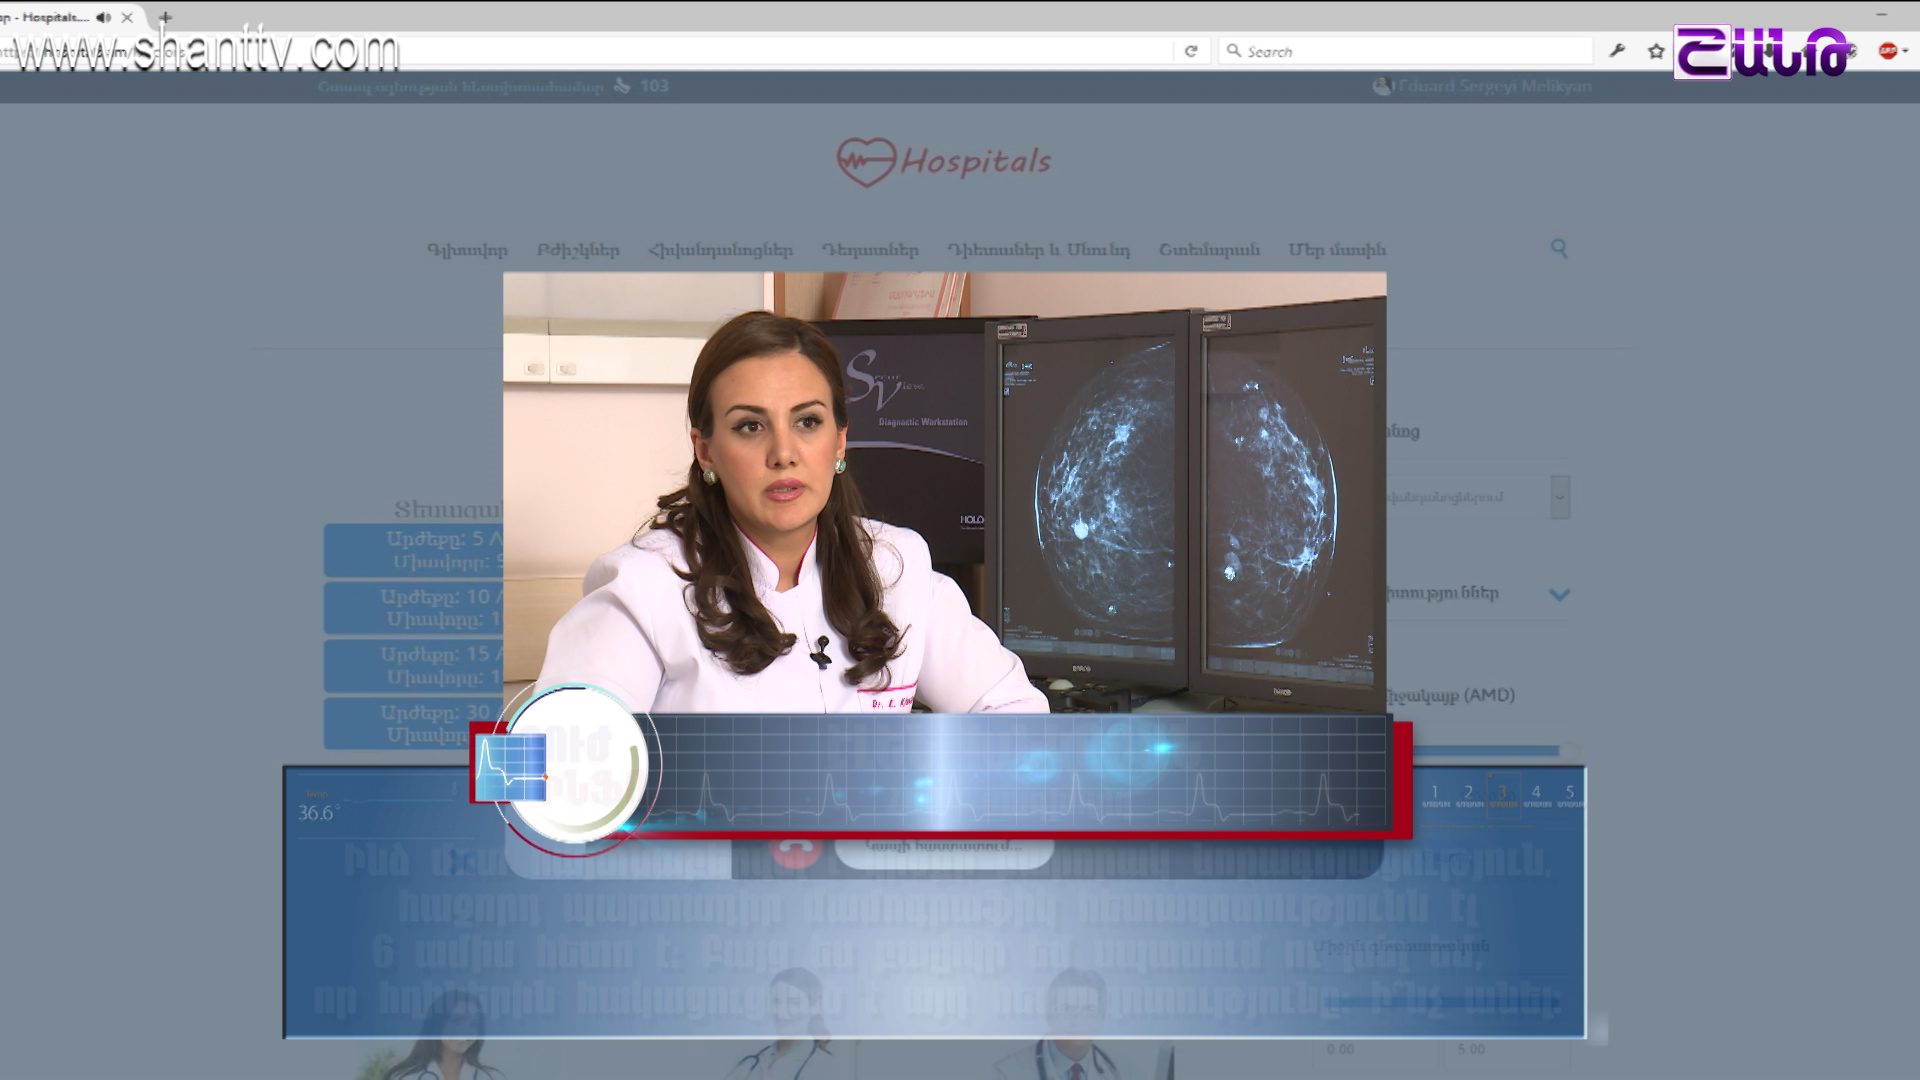Select the Արժեքը 15 price button
The width and height of the screenshot is (1920, 1080).
pos(413,666)
